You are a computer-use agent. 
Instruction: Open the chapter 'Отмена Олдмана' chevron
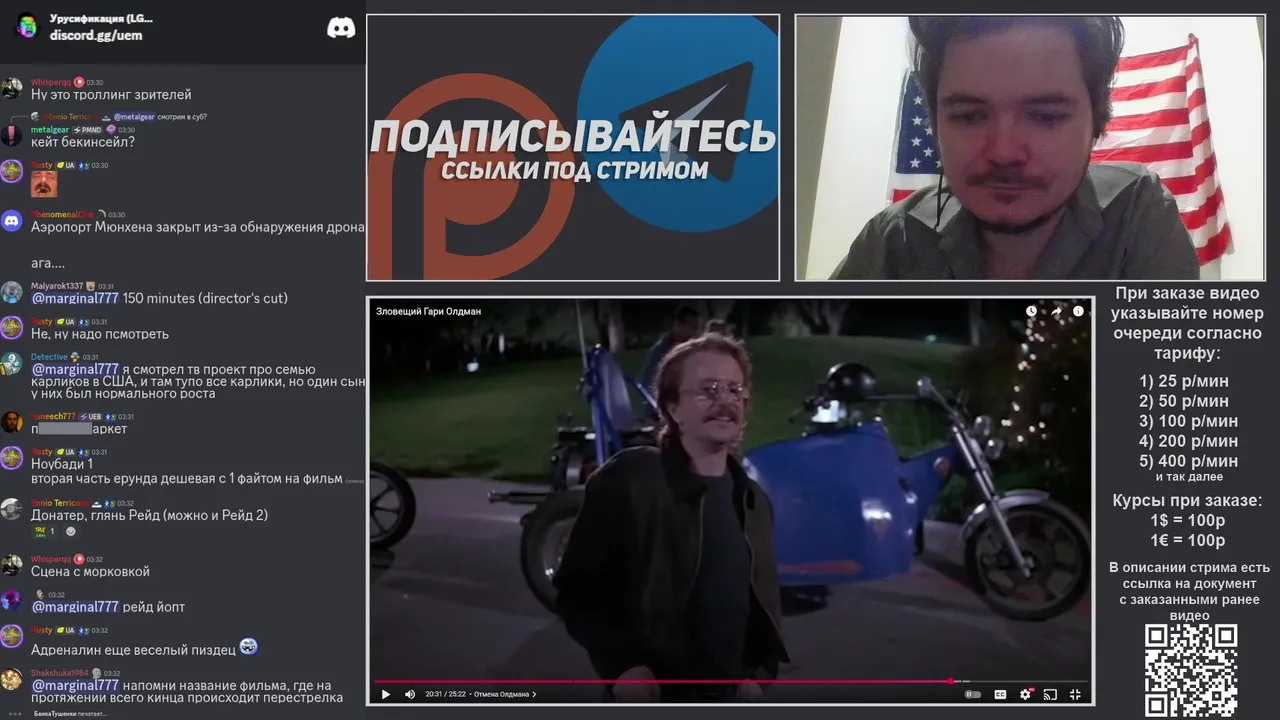[x=534, y=694]
